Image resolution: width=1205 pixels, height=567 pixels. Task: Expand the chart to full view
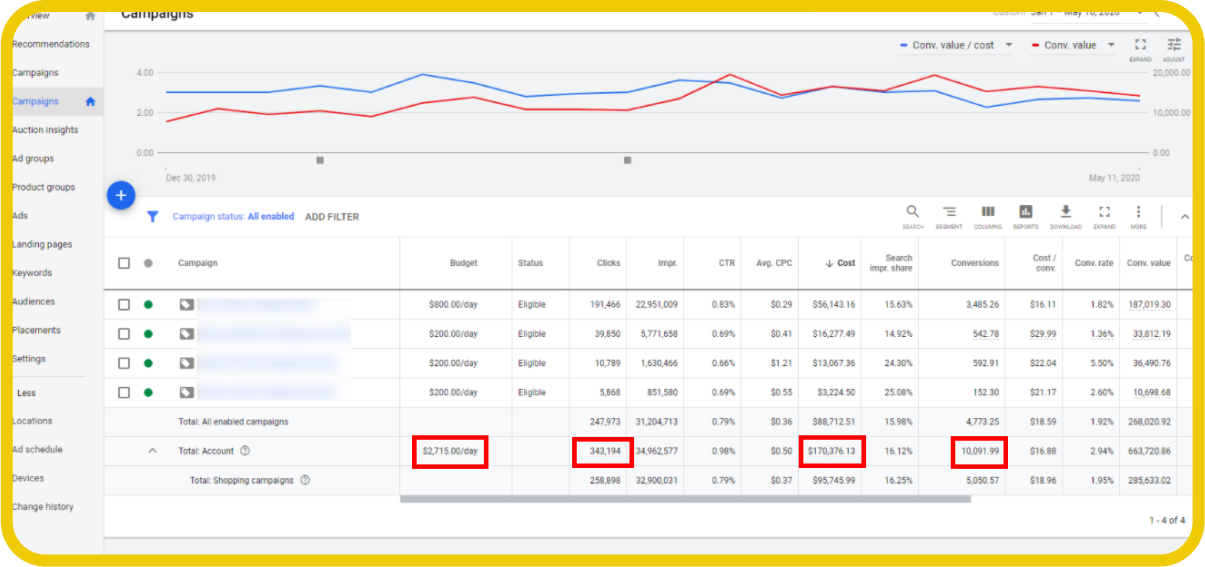[1140, 47]
